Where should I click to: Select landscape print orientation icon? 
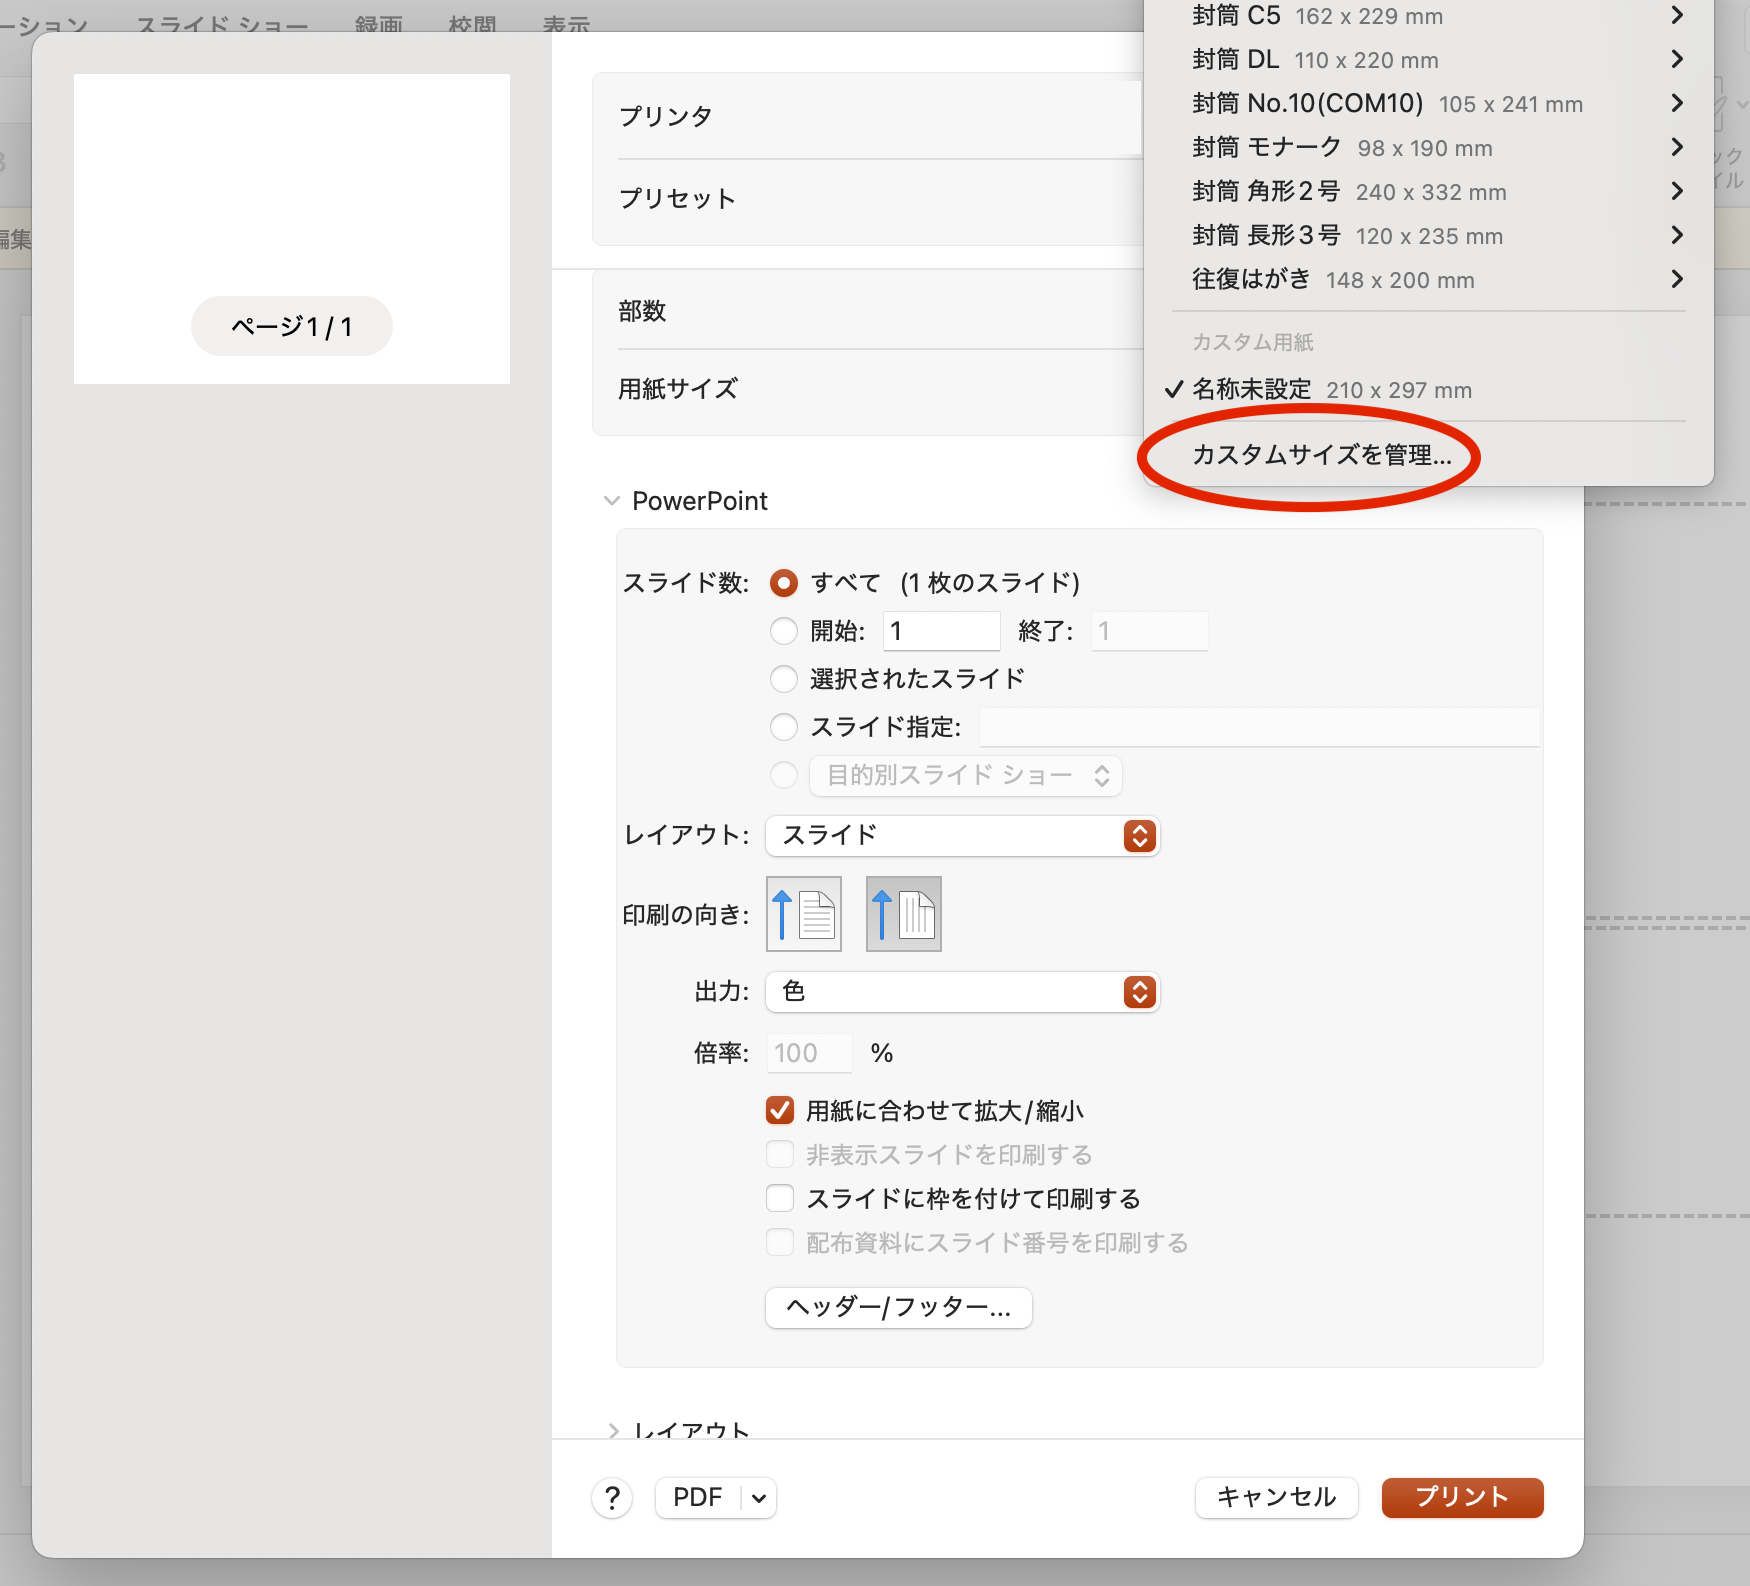point(904,914)
